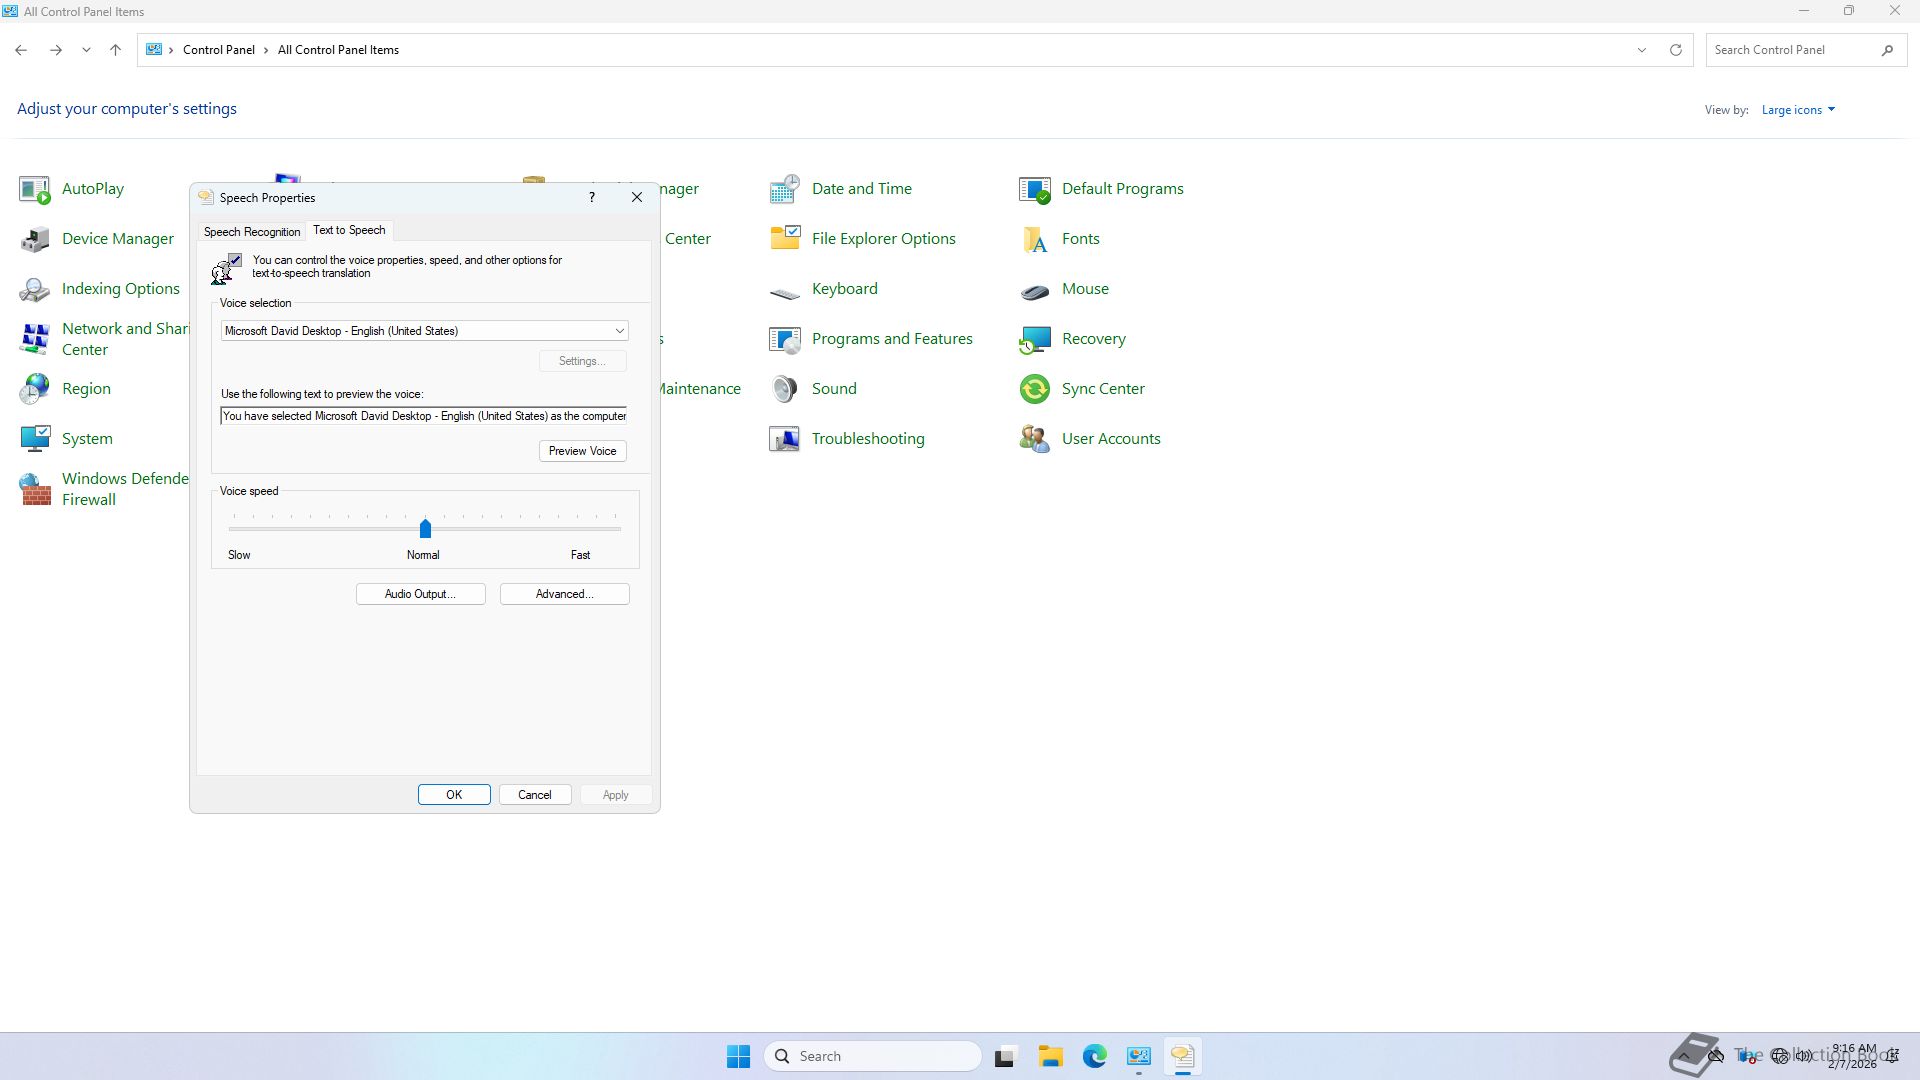Open the Audio Output settings button
The height and width of the screenshot is (1080, 1920).
coord(420,594)
